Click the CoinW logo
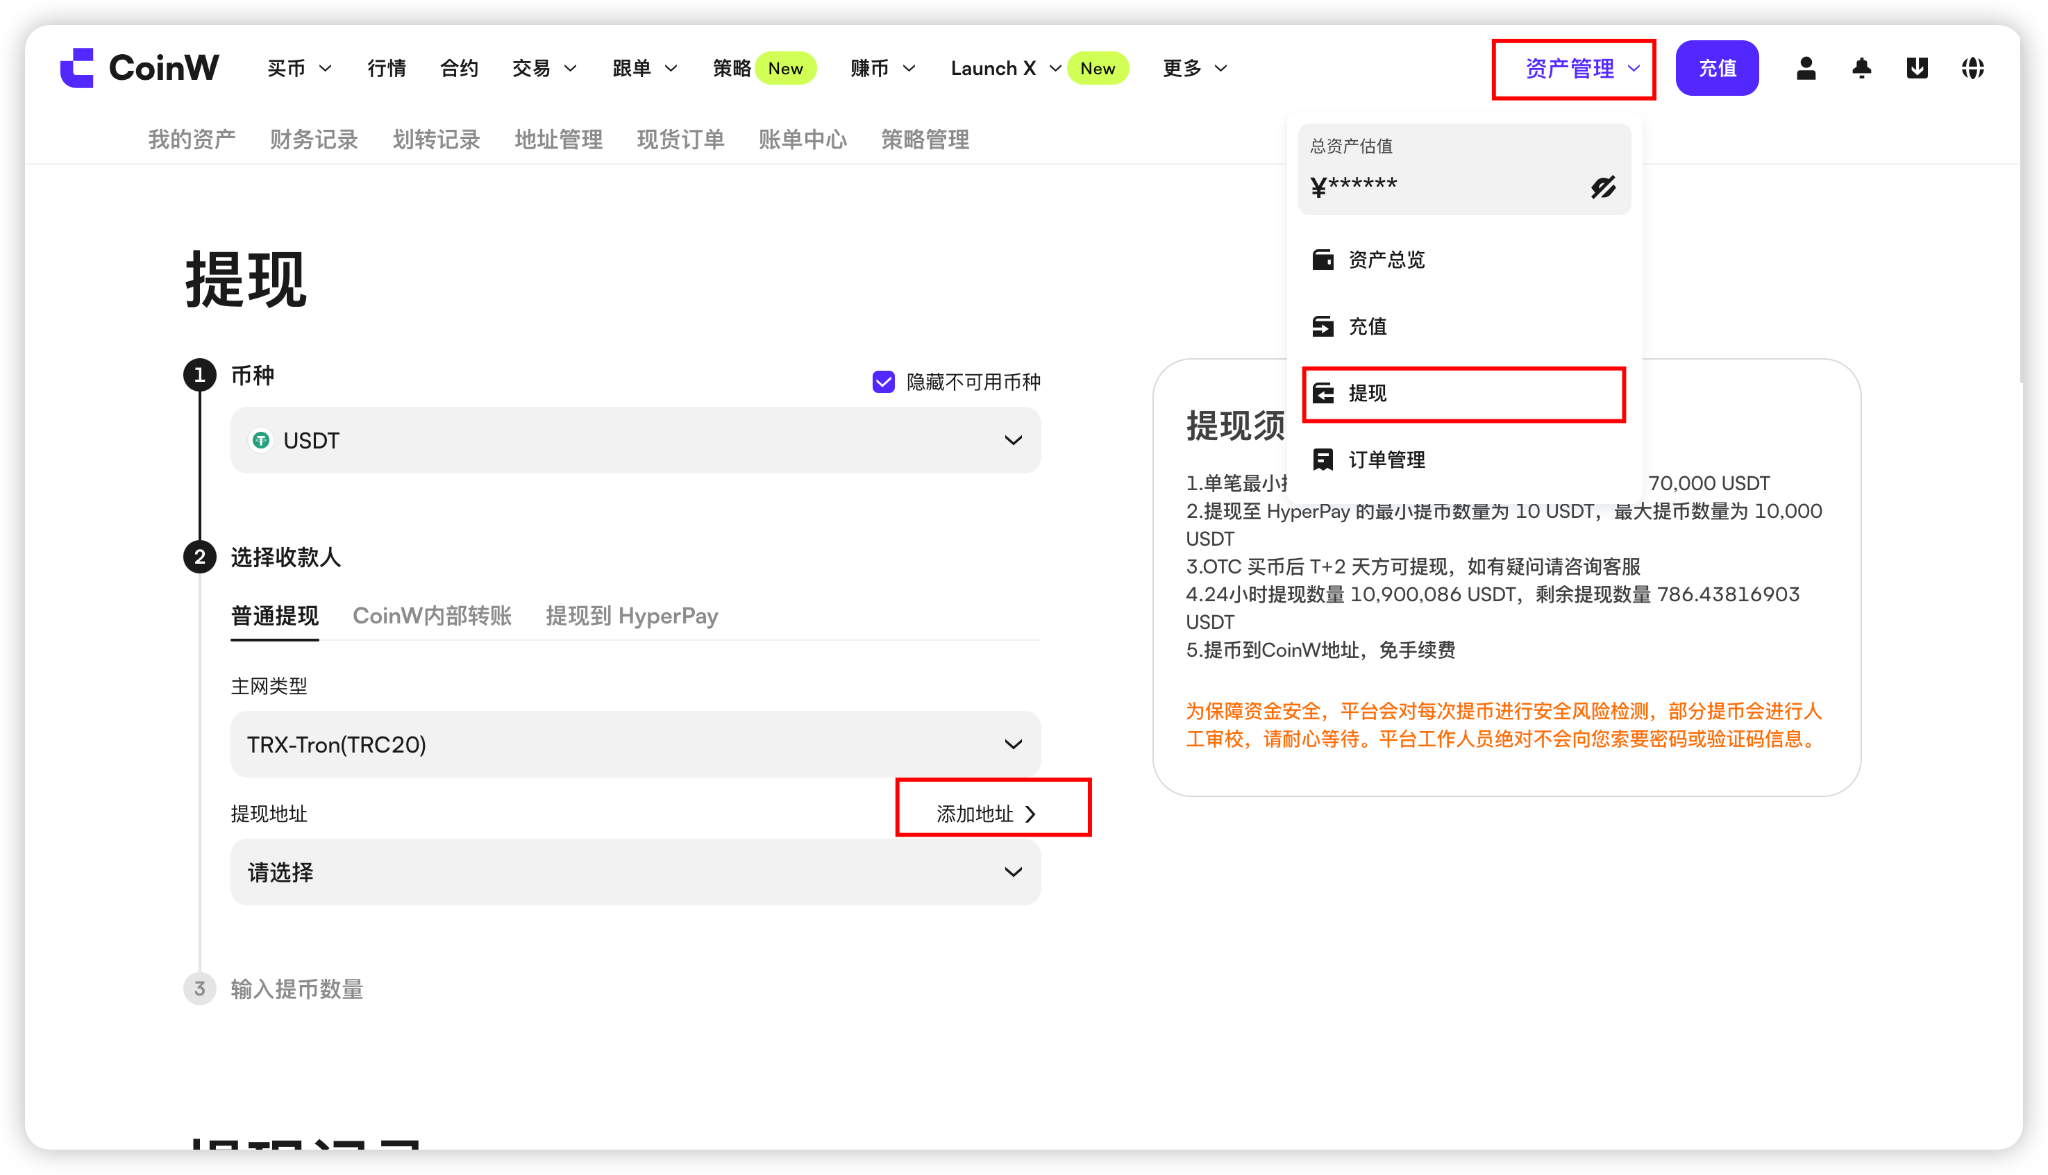Screen dimensions: 2048x1175 click(x=139, y=68)
